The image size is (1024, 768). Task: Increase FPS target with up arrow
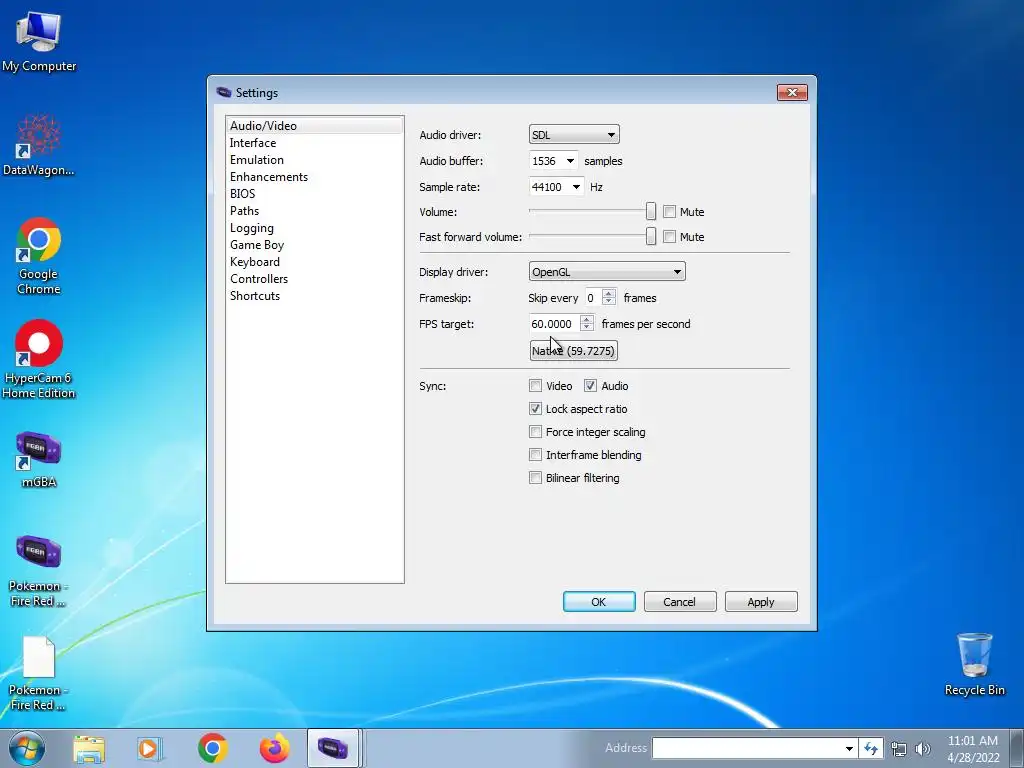click(x=586, y=319)
